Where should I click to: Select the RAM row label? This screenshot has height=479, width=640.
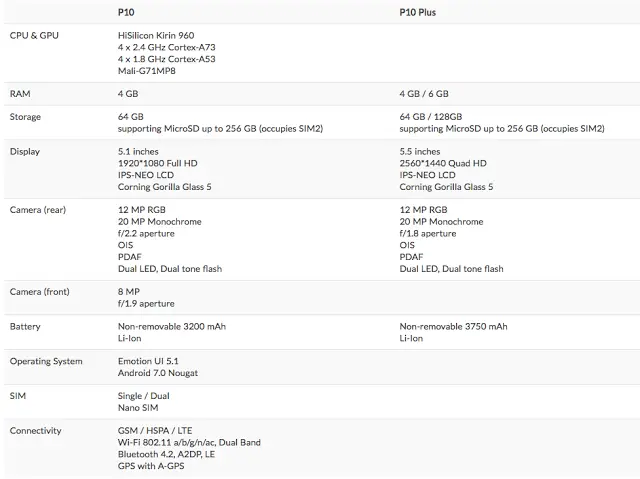[20, 94]
